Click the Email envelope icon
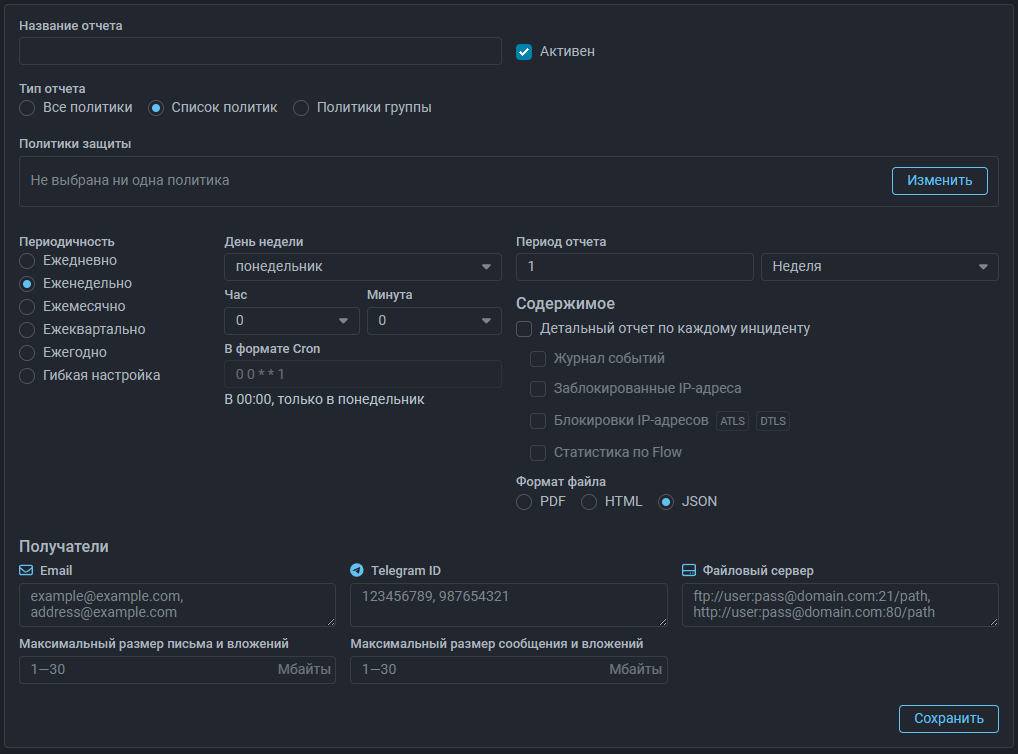 click(27, 570)
